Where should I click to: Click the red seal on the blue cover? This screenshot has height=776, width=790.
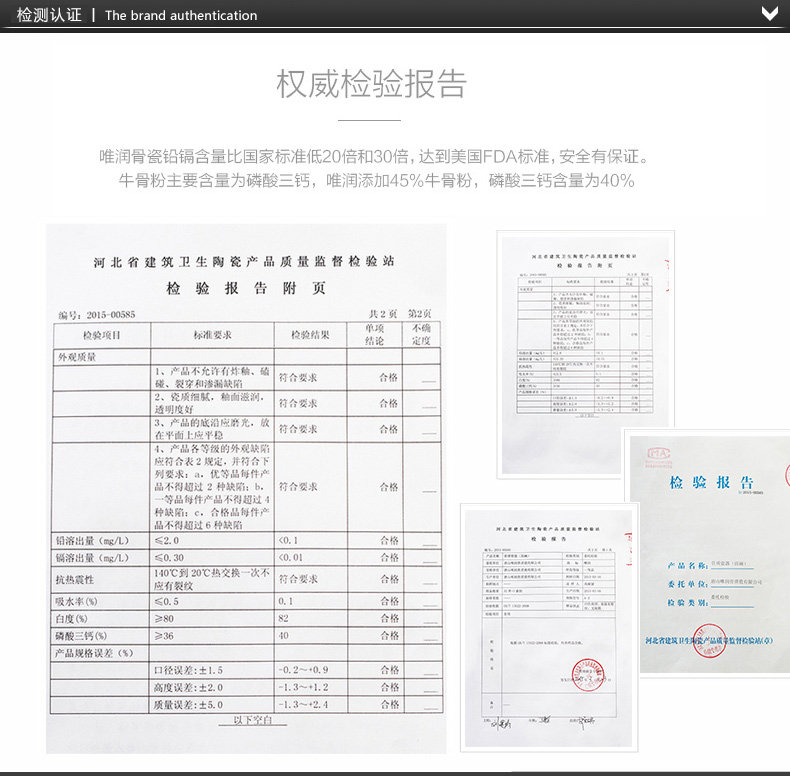(x=709, y=640)
